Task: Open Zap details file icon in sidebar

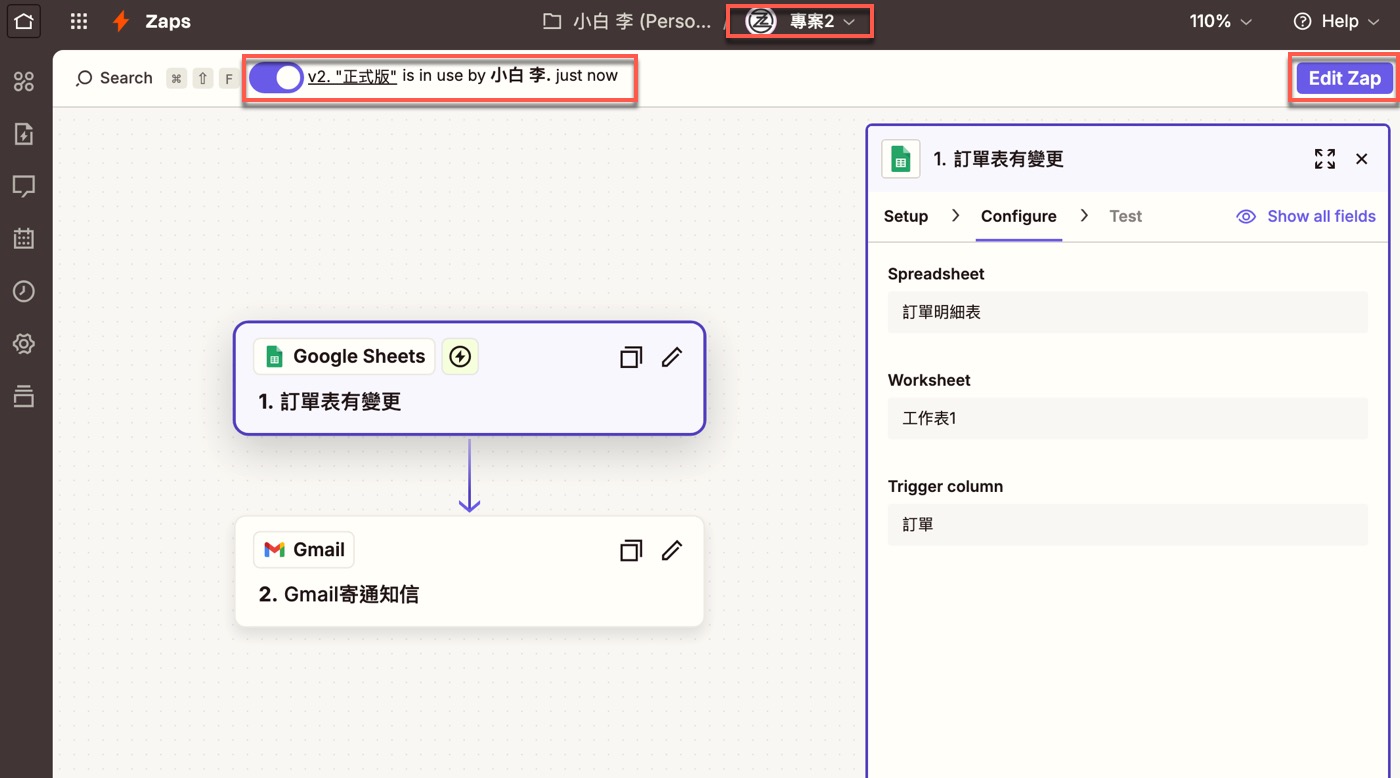Action: [24, 134]
